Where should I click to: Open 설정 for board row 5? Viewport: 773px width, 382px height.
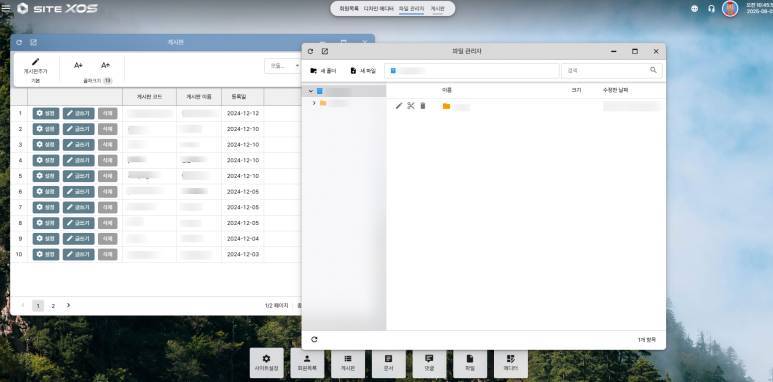tap(46, 176)
